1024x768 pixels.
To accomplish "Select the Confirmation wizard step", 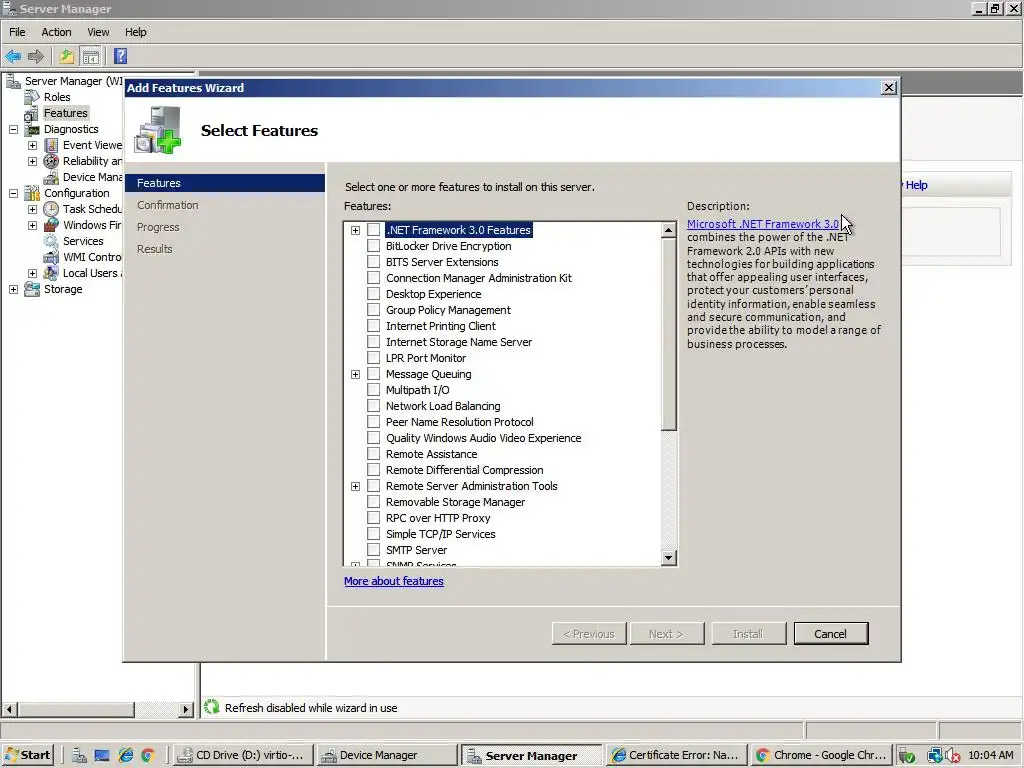I will point(168,205).
